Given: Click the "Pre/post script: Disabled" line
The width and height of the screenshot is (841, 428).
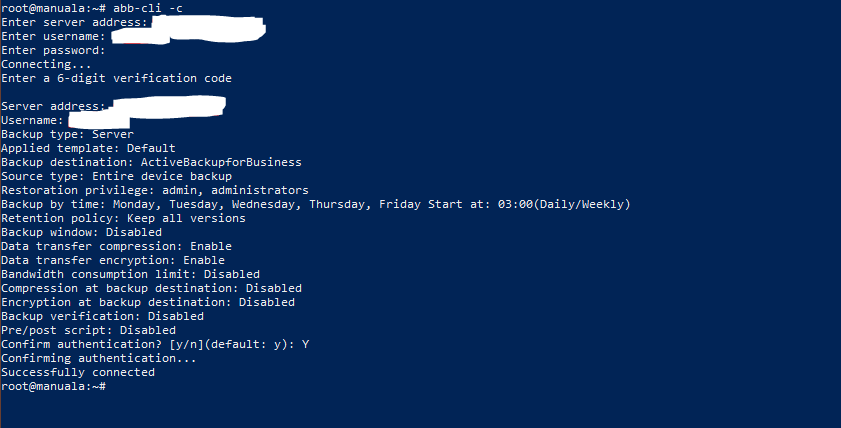Looking at the screenshot, I should point(88,330).
